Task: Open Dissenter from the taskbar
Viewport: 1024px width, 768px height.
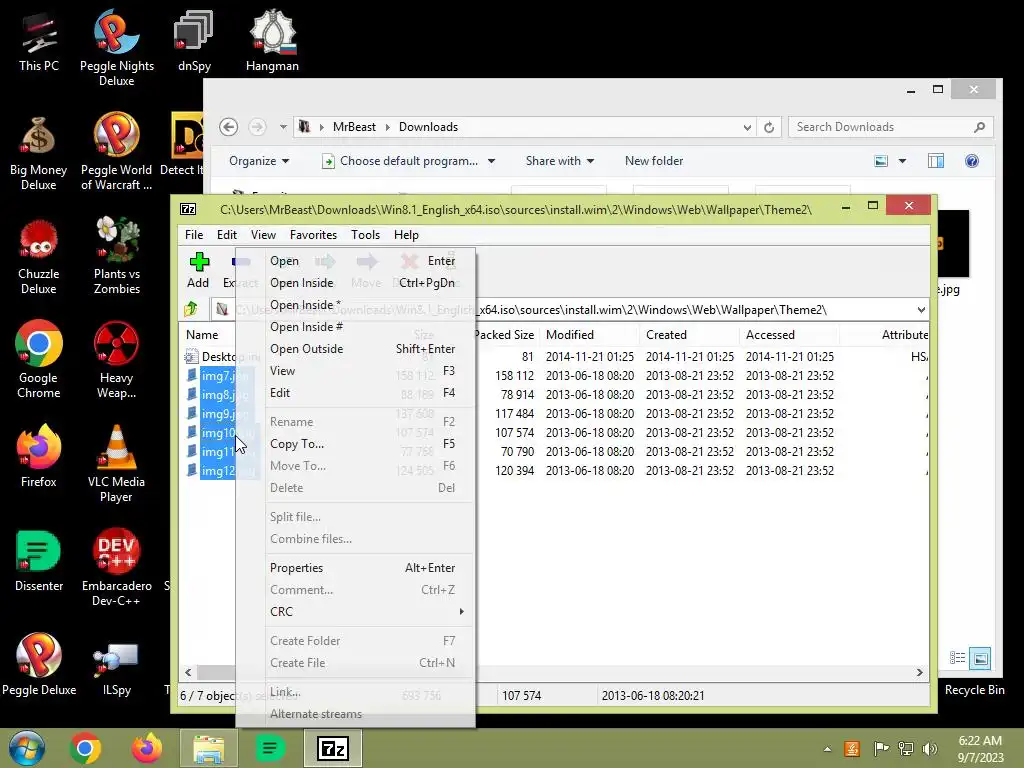Action: [x=270, y=748]
